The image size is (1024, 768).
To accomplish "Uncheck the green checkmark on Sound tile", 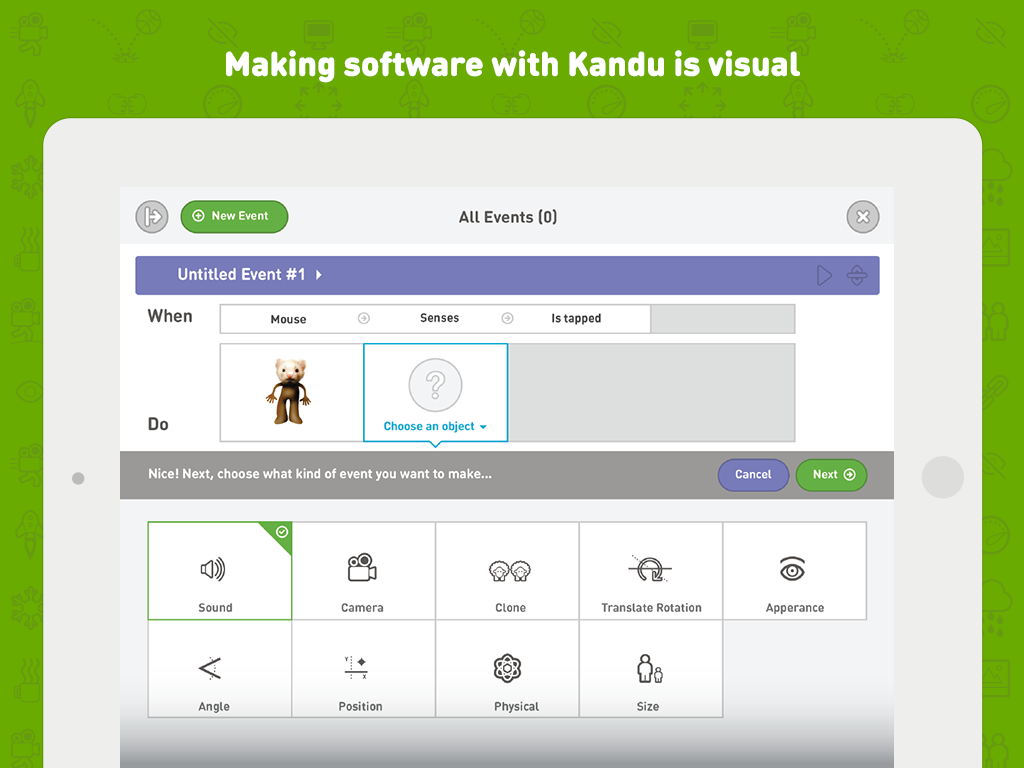I will pos(281,532).
